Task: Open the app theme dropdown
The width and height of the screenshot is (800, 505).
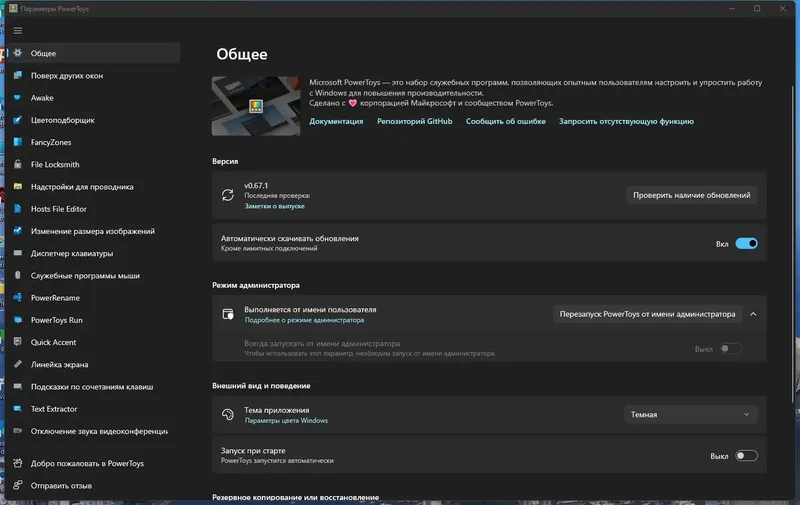Action: click(691, 414)
